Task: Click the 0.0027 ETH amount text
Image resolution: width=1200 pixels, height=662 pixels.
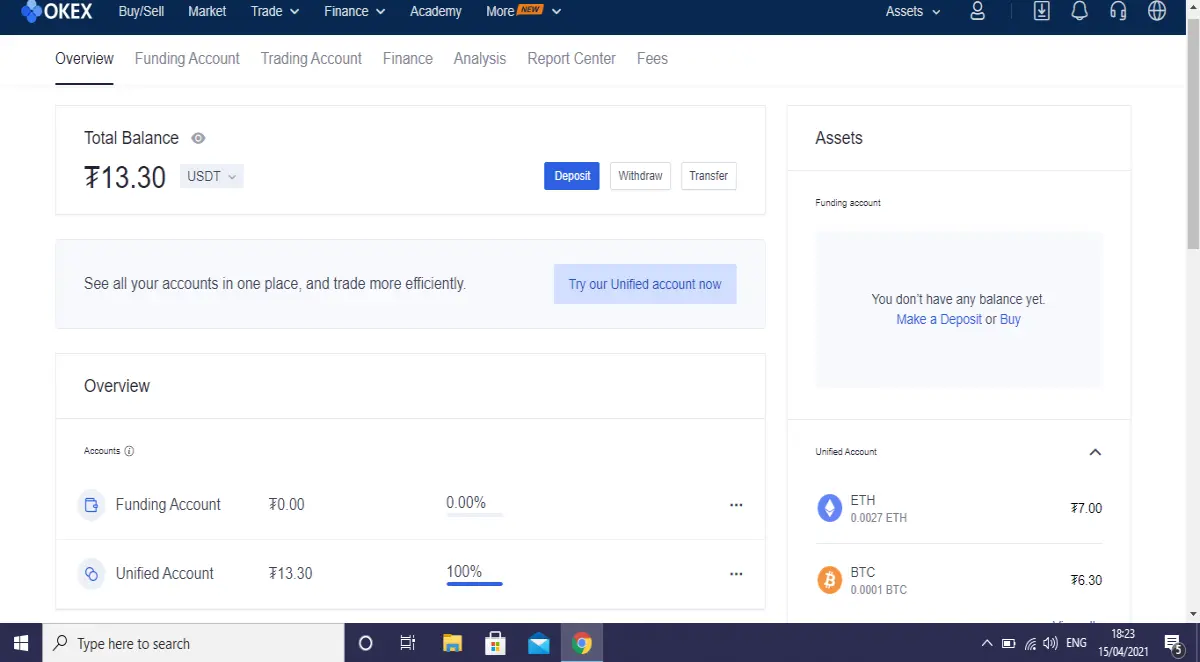Action: coord(879,518)
